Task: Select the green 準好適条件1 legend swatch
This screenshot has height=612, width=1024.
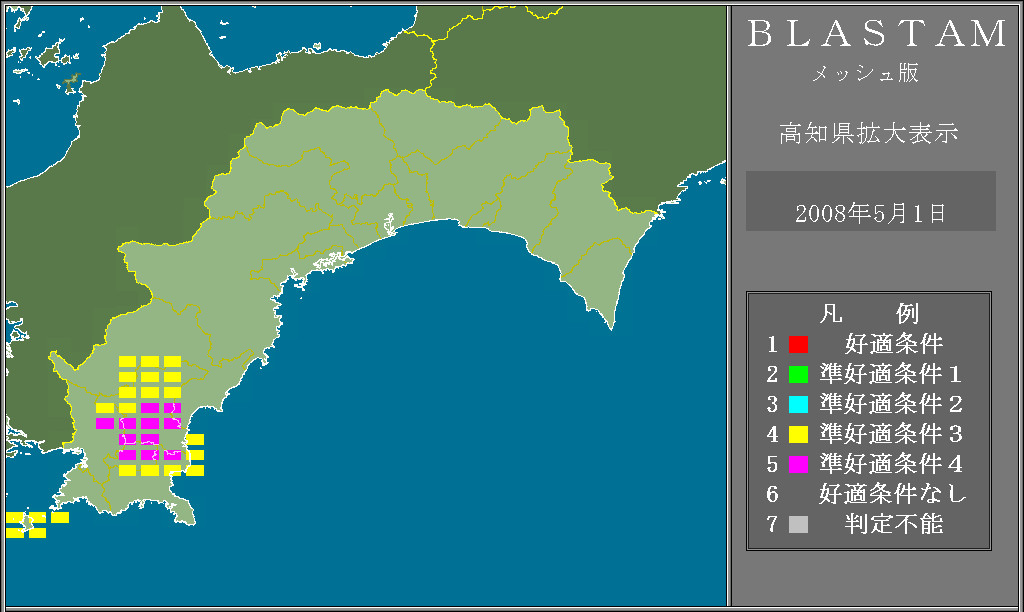Action: coord(797,374)
